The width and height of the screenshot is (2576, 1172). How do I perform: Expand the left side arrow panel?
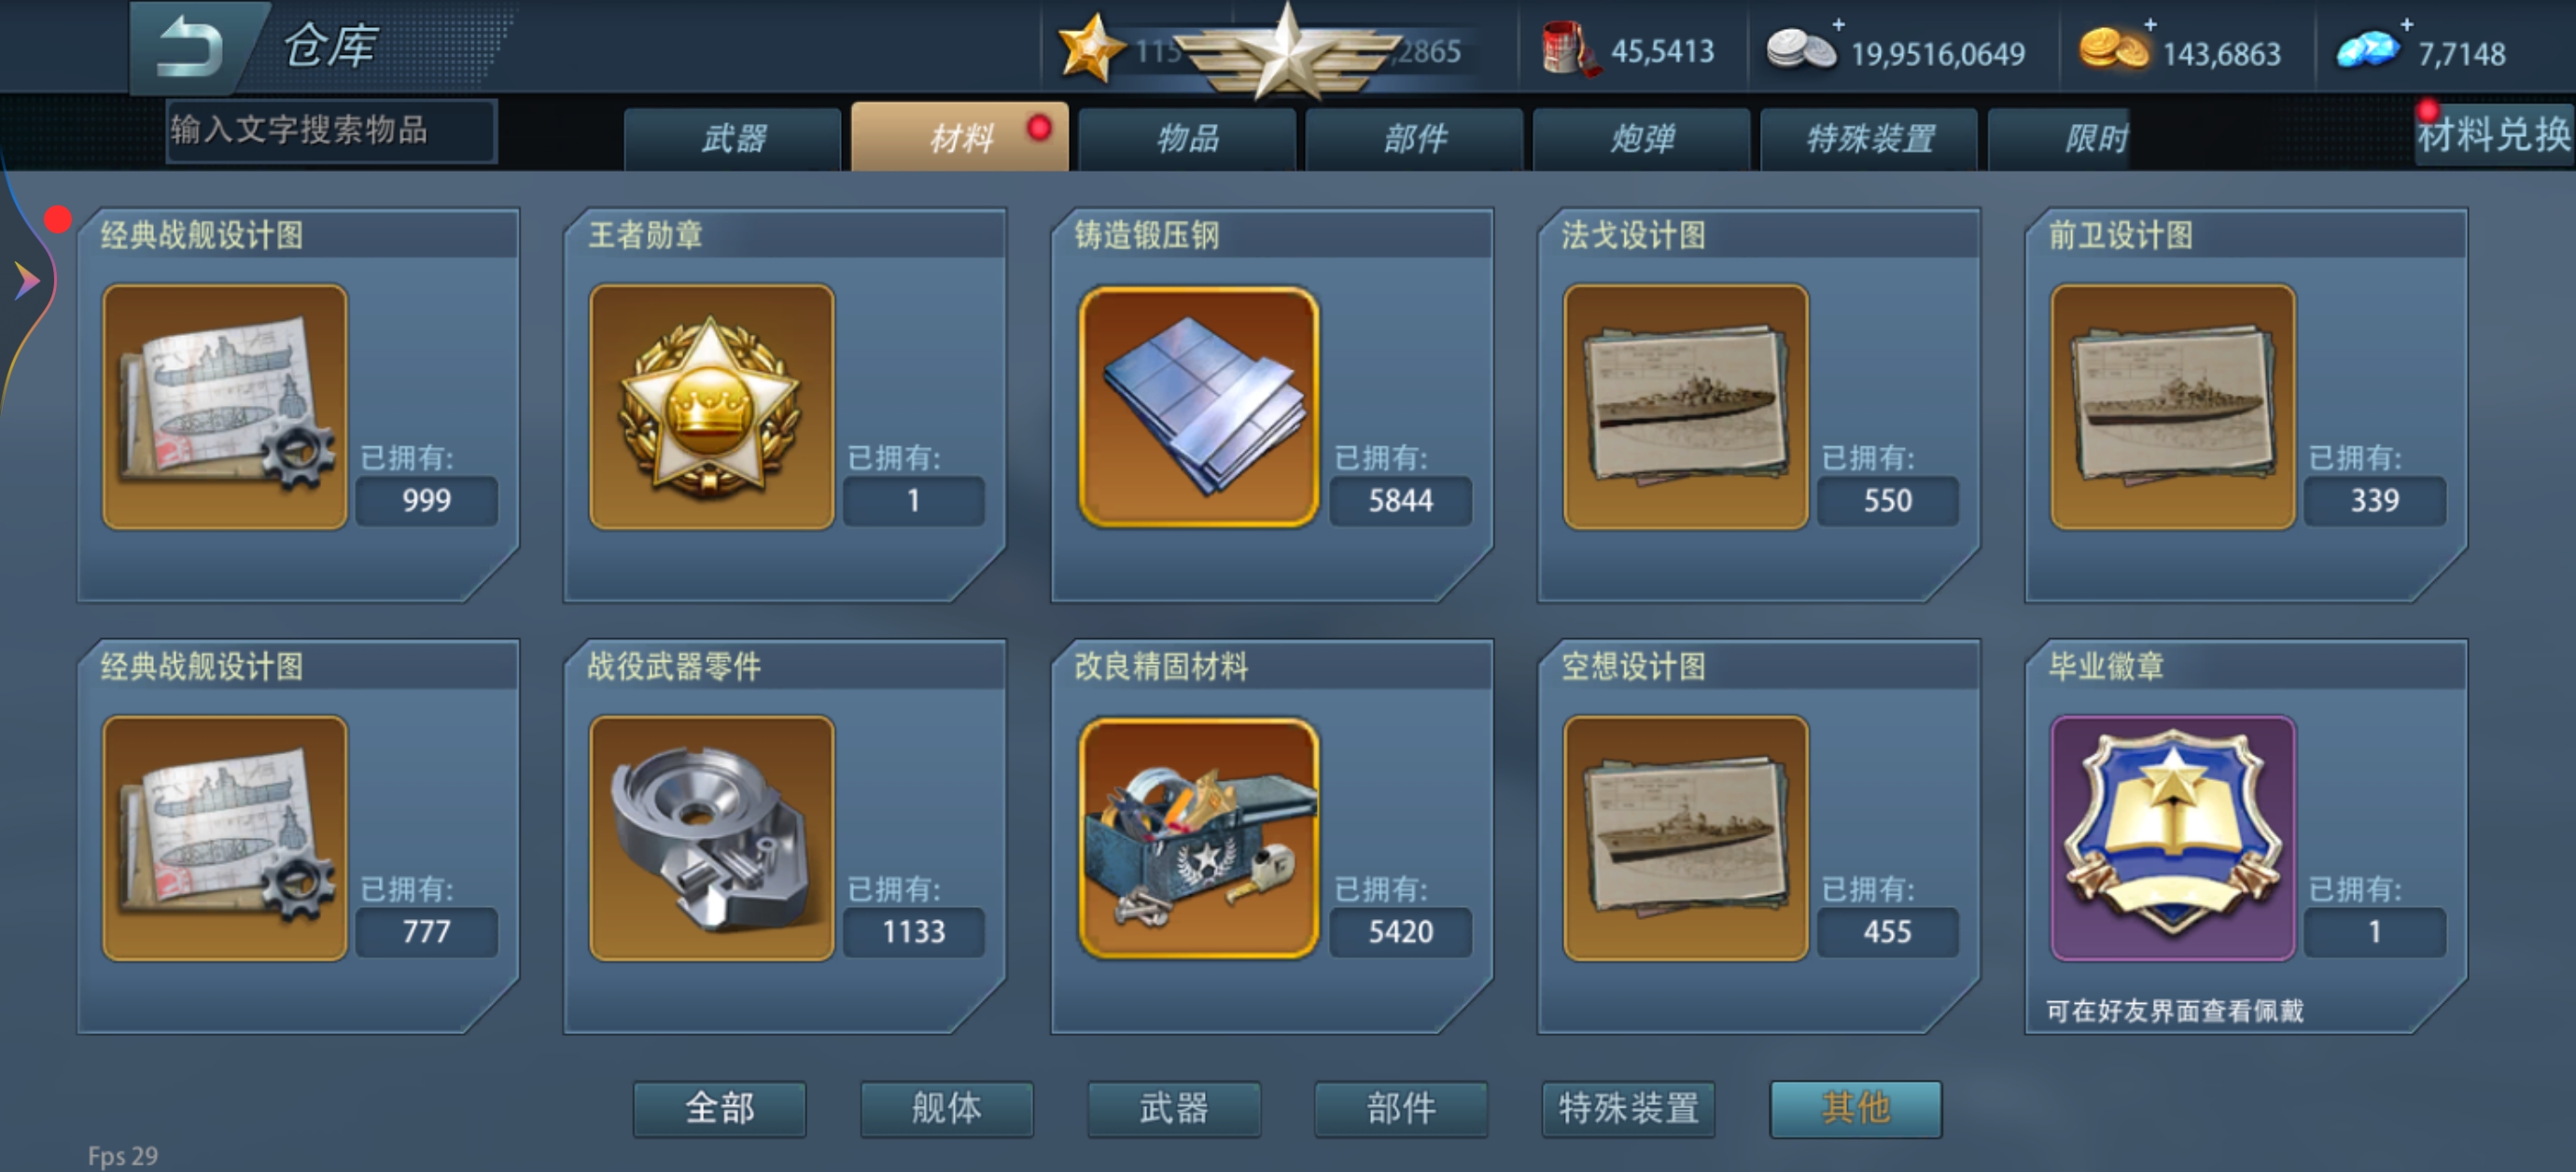point(26,281)
